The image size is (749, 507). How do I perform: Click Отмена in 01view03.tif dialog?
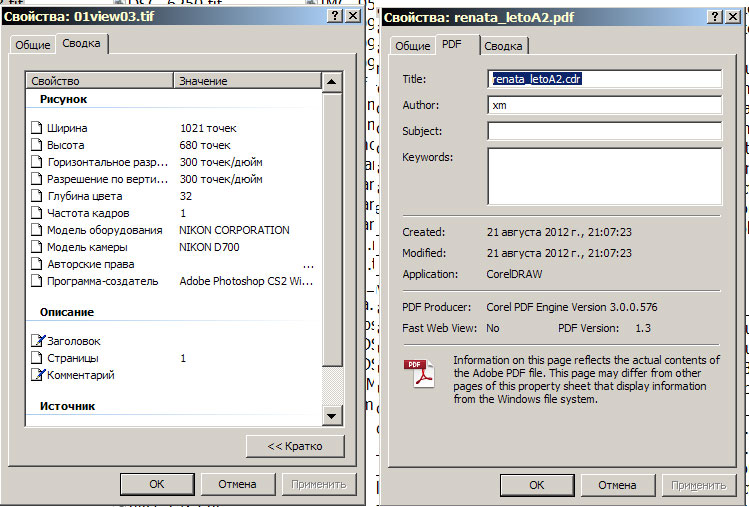coord(237,484)
